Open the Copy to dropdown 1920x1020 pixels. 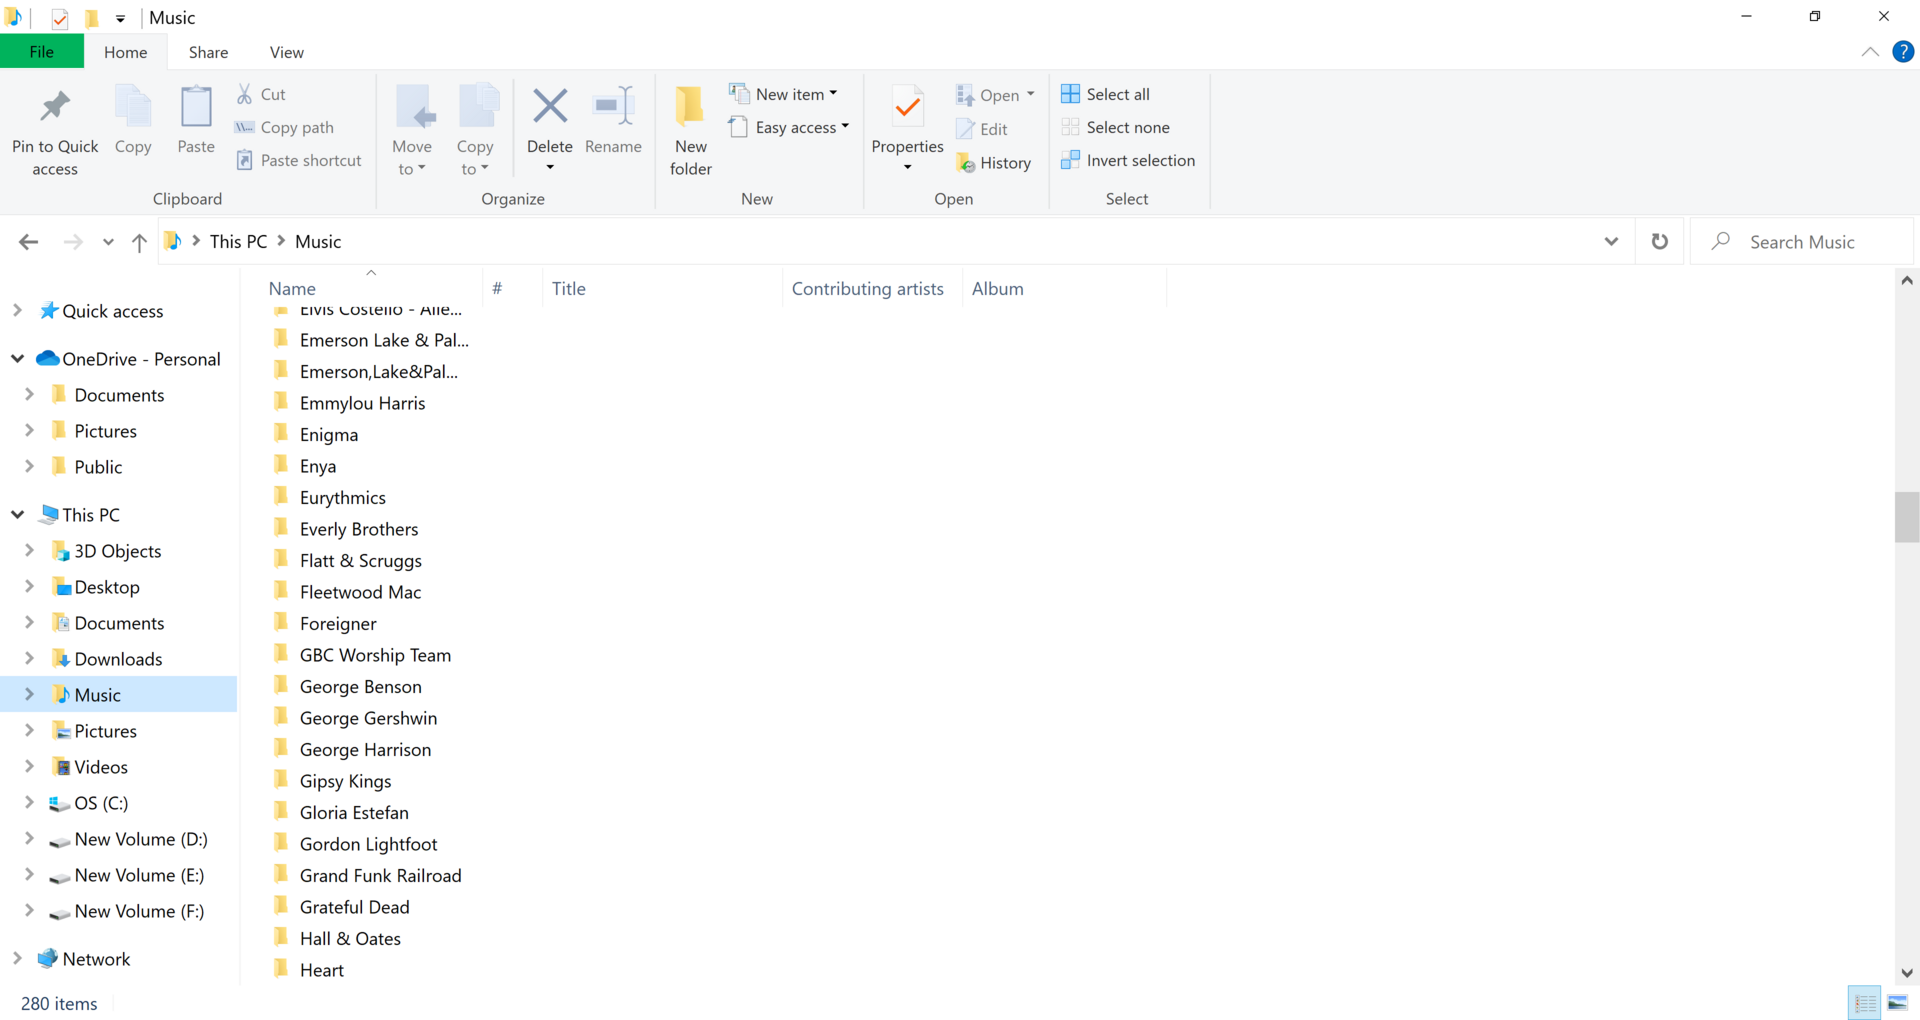475,158
